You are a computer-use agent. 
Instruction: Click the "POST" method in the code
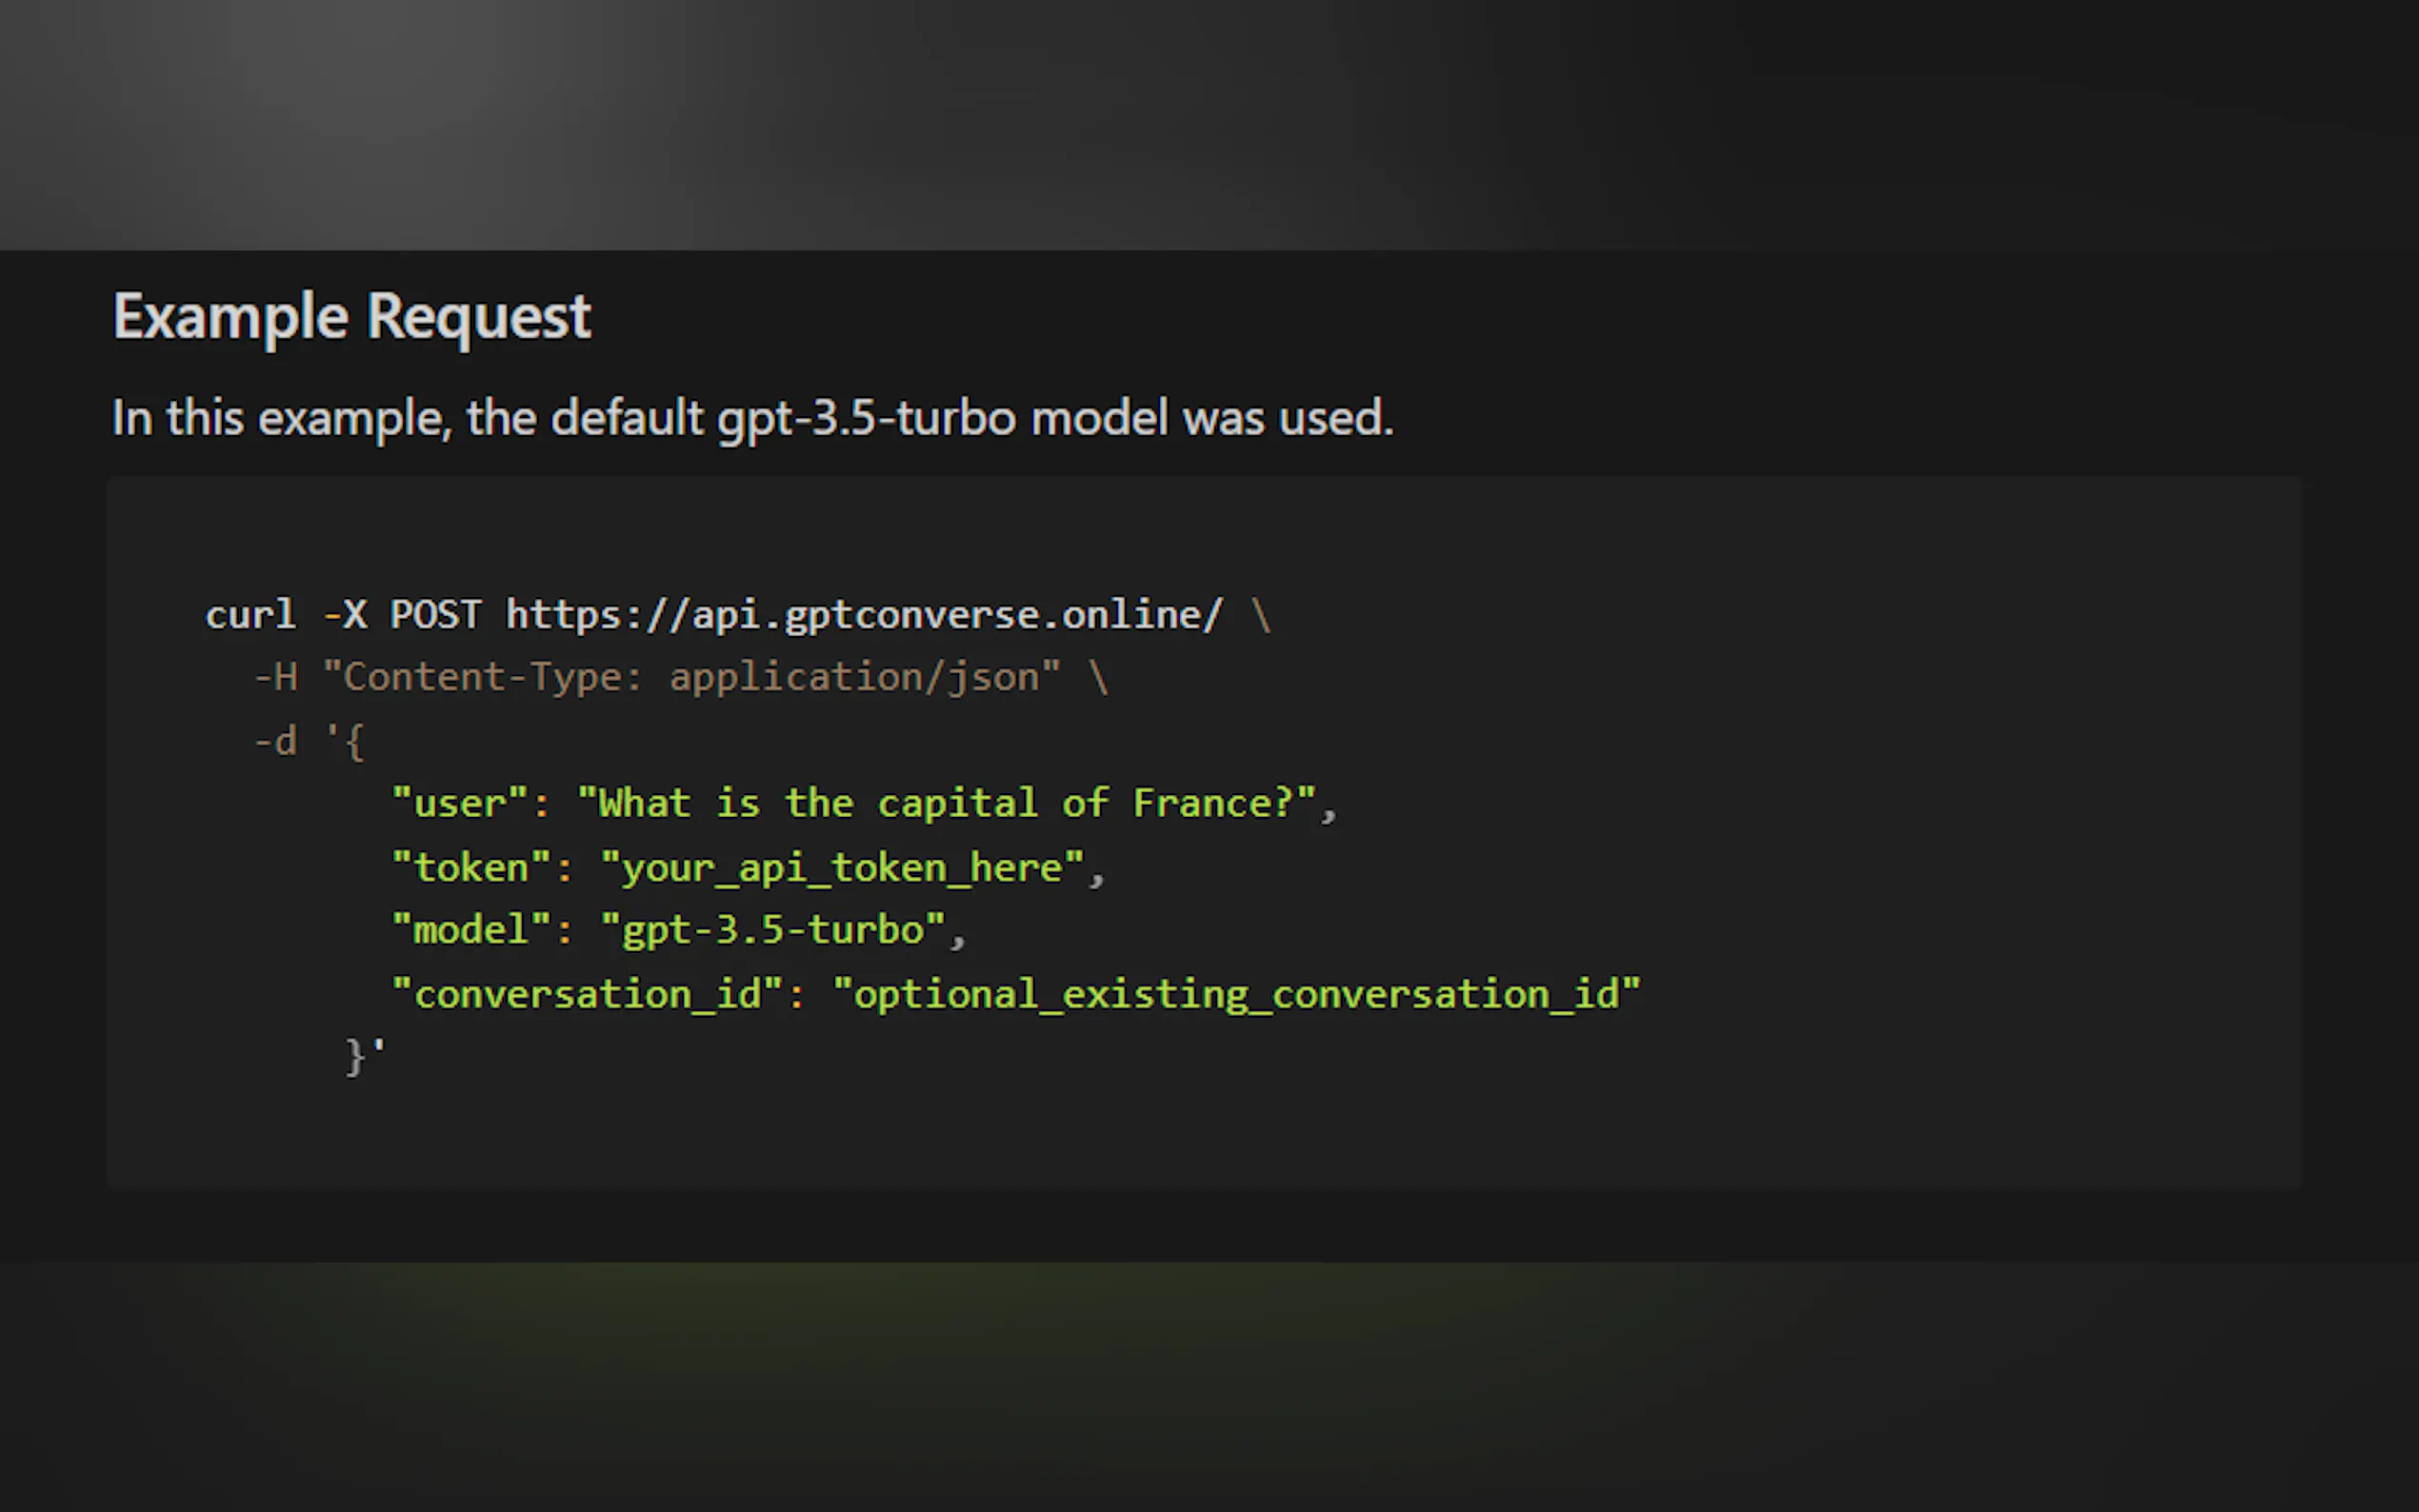436,614
